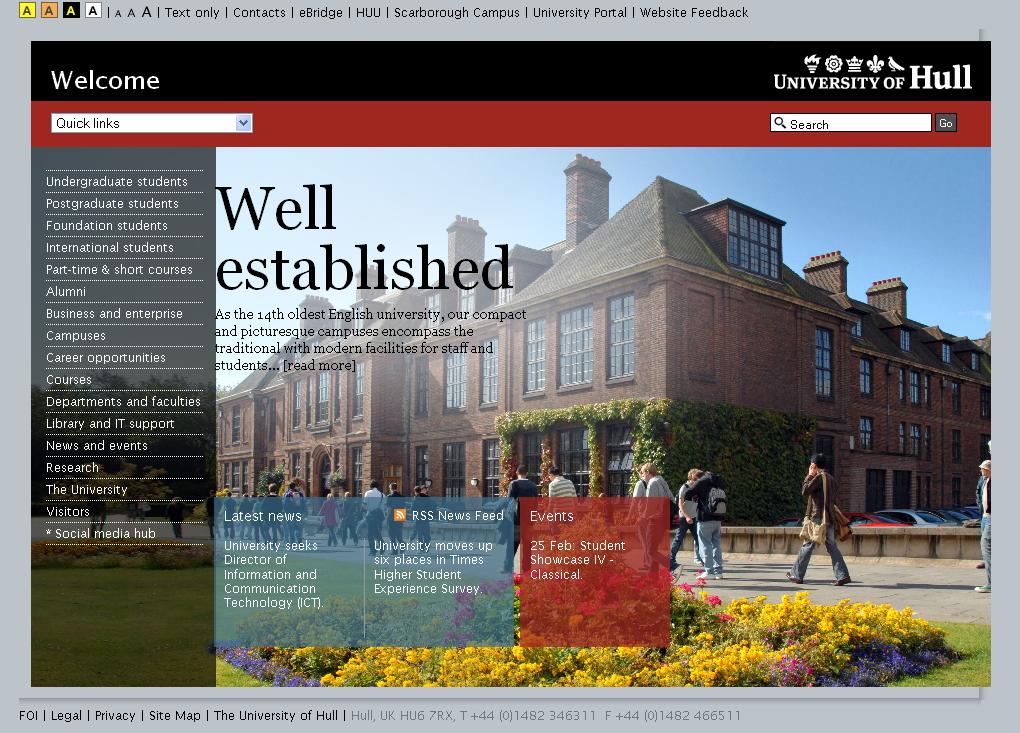
Task: Open the Campuses menu item
Action: coord(75,336)
